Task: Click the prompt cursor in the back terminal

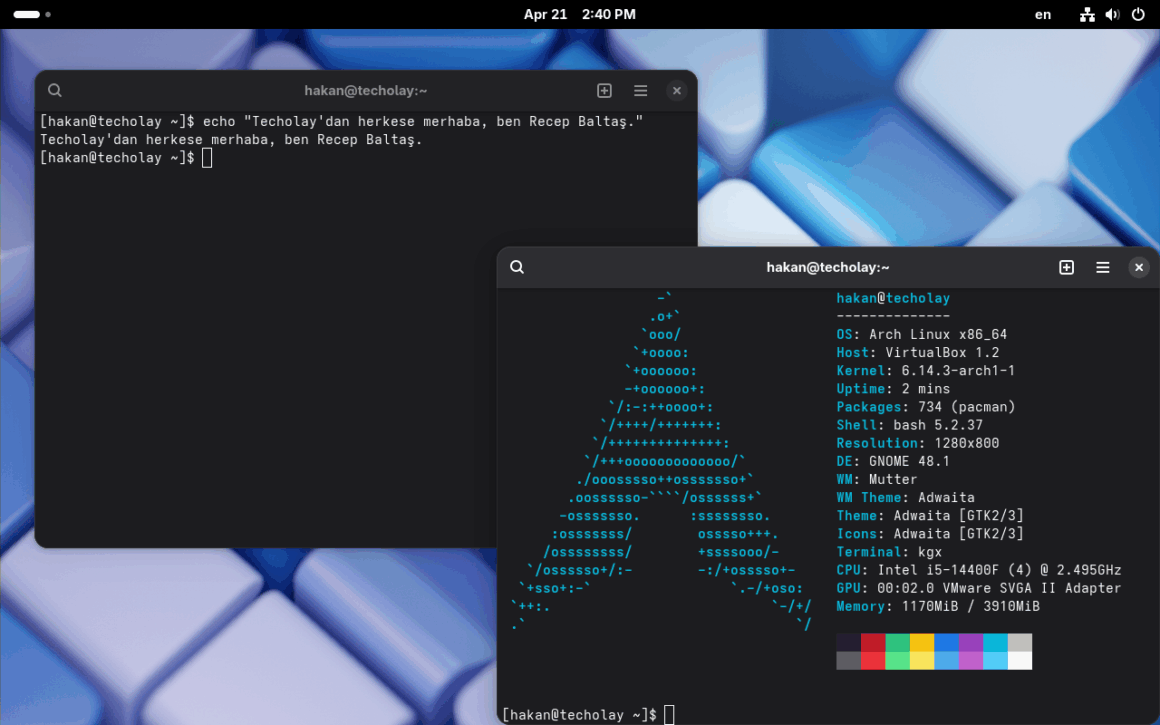Action: [x=207, y=158]
